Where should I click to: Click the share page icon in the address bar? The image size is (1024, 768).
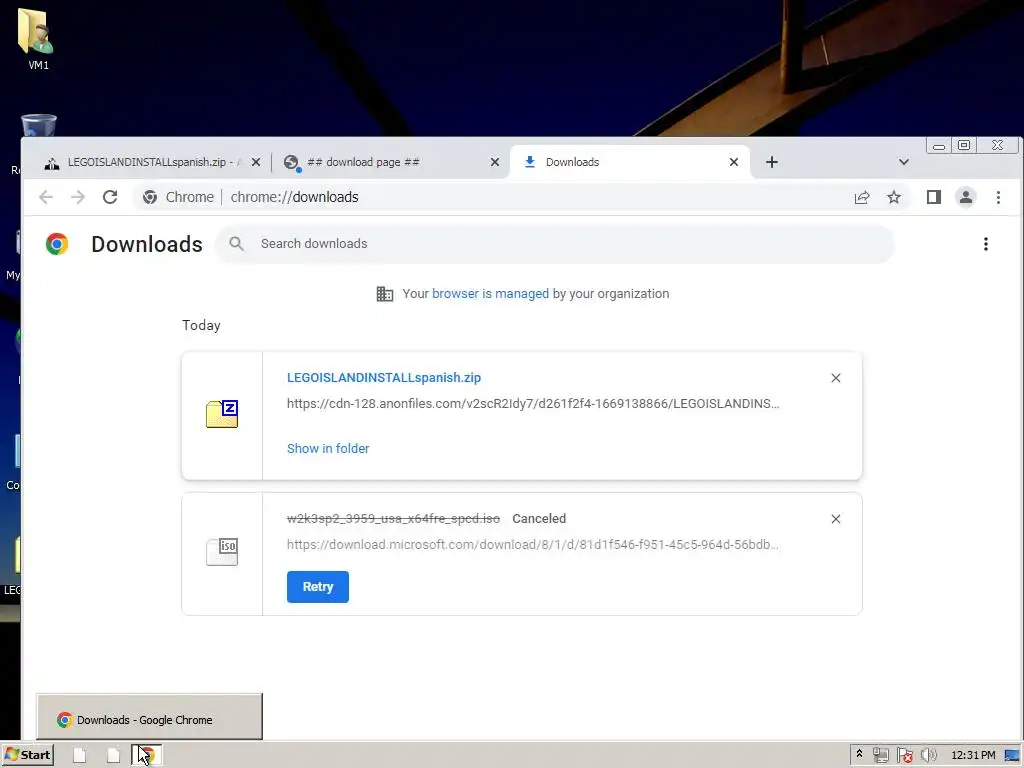click(x=862, y=197)
